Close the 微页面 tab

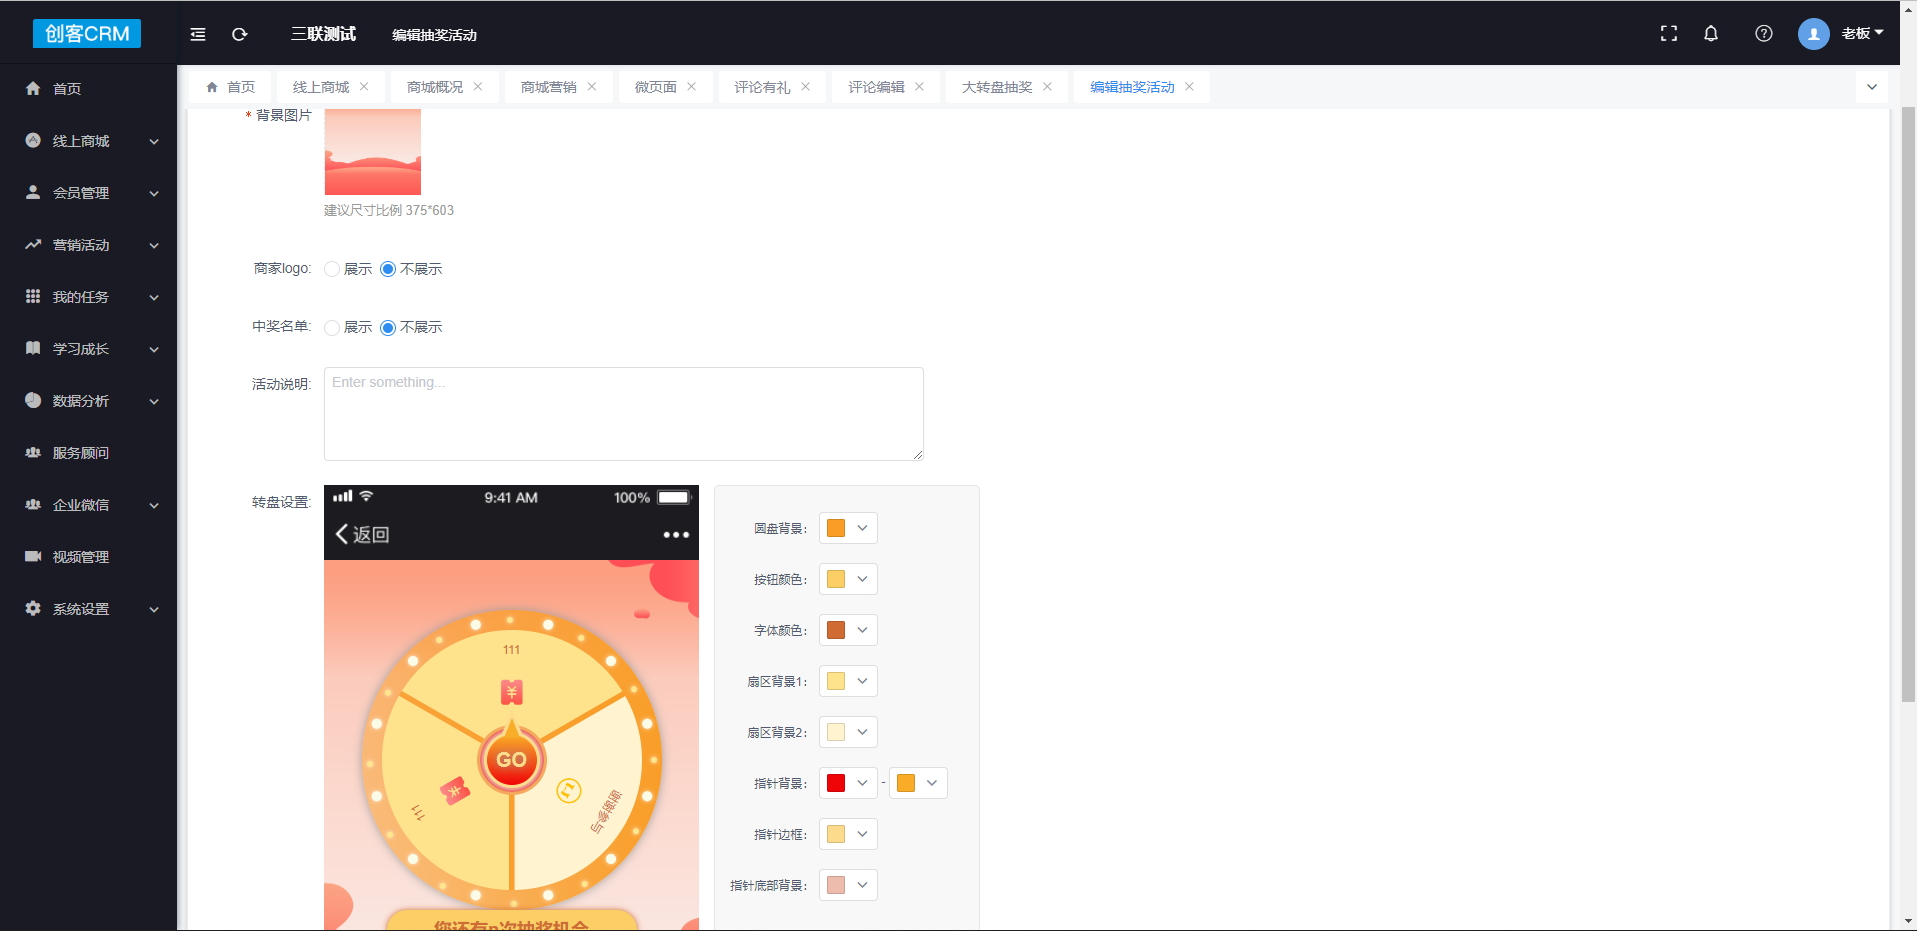691,87
